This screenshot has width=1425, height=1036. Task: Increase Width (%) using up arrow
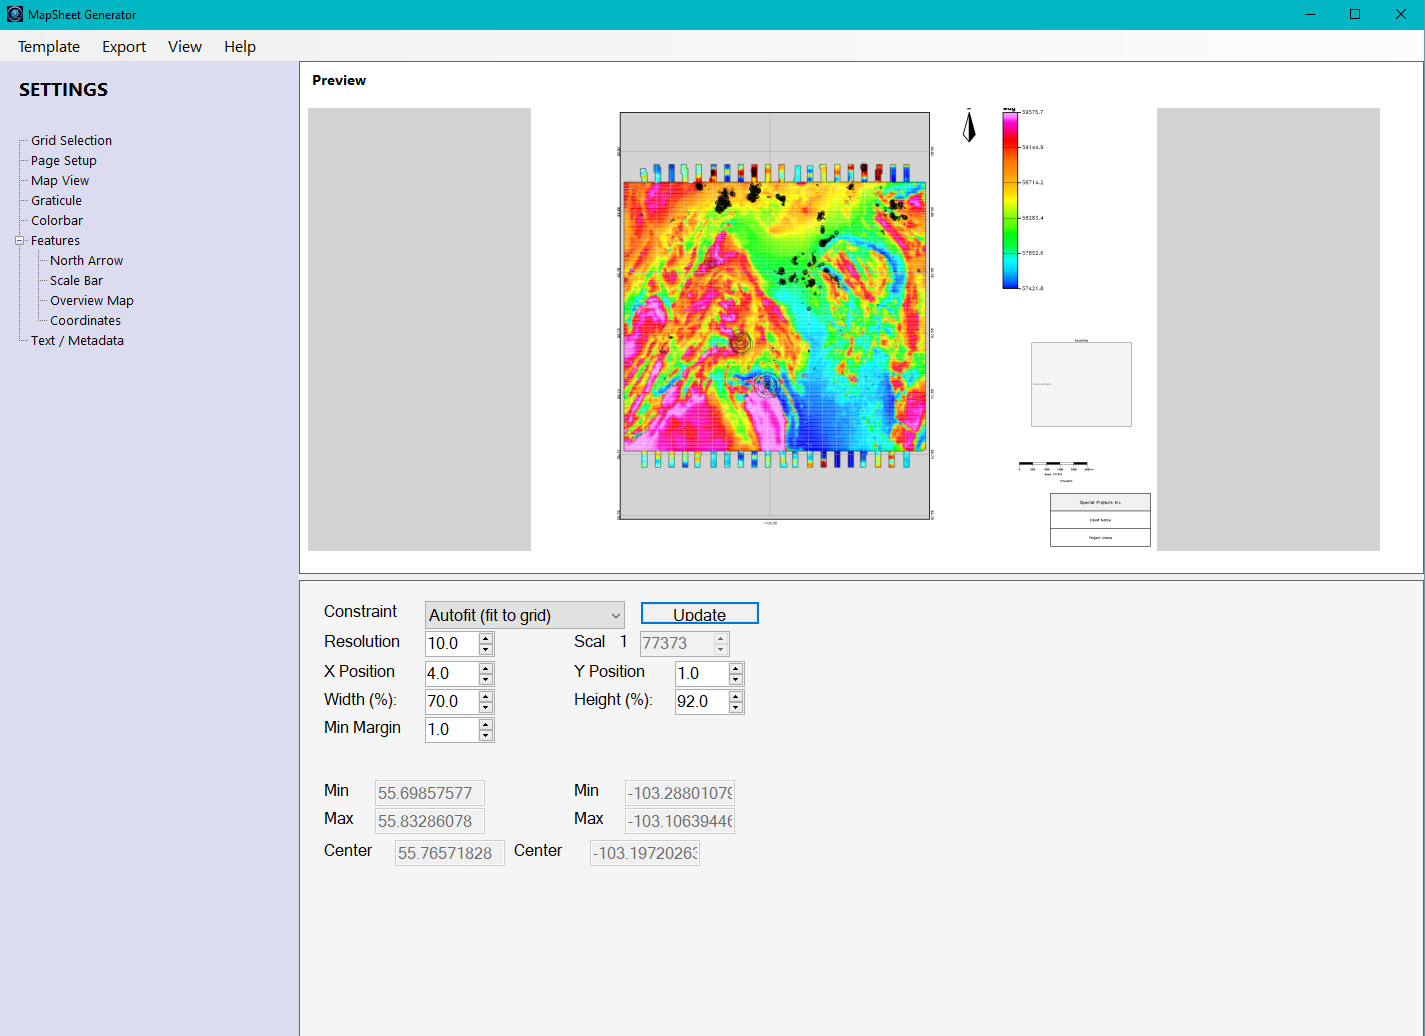coord(486,696)
